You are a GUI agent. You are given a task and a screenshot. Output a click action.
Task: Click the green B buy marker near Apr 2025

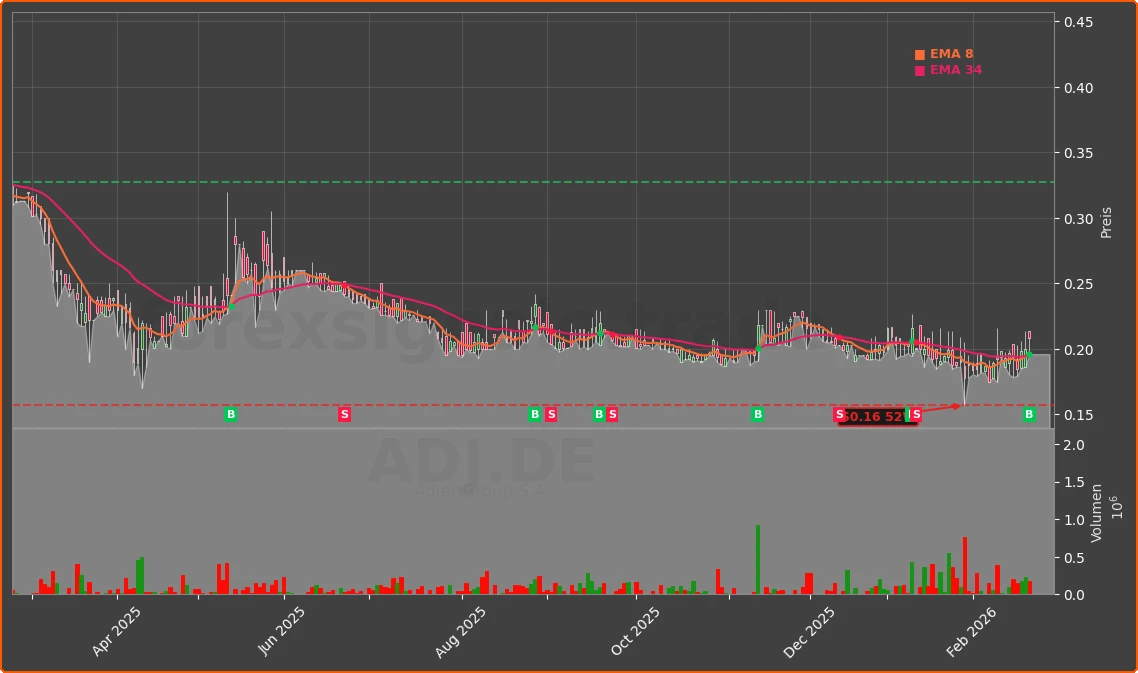[231, 414]
